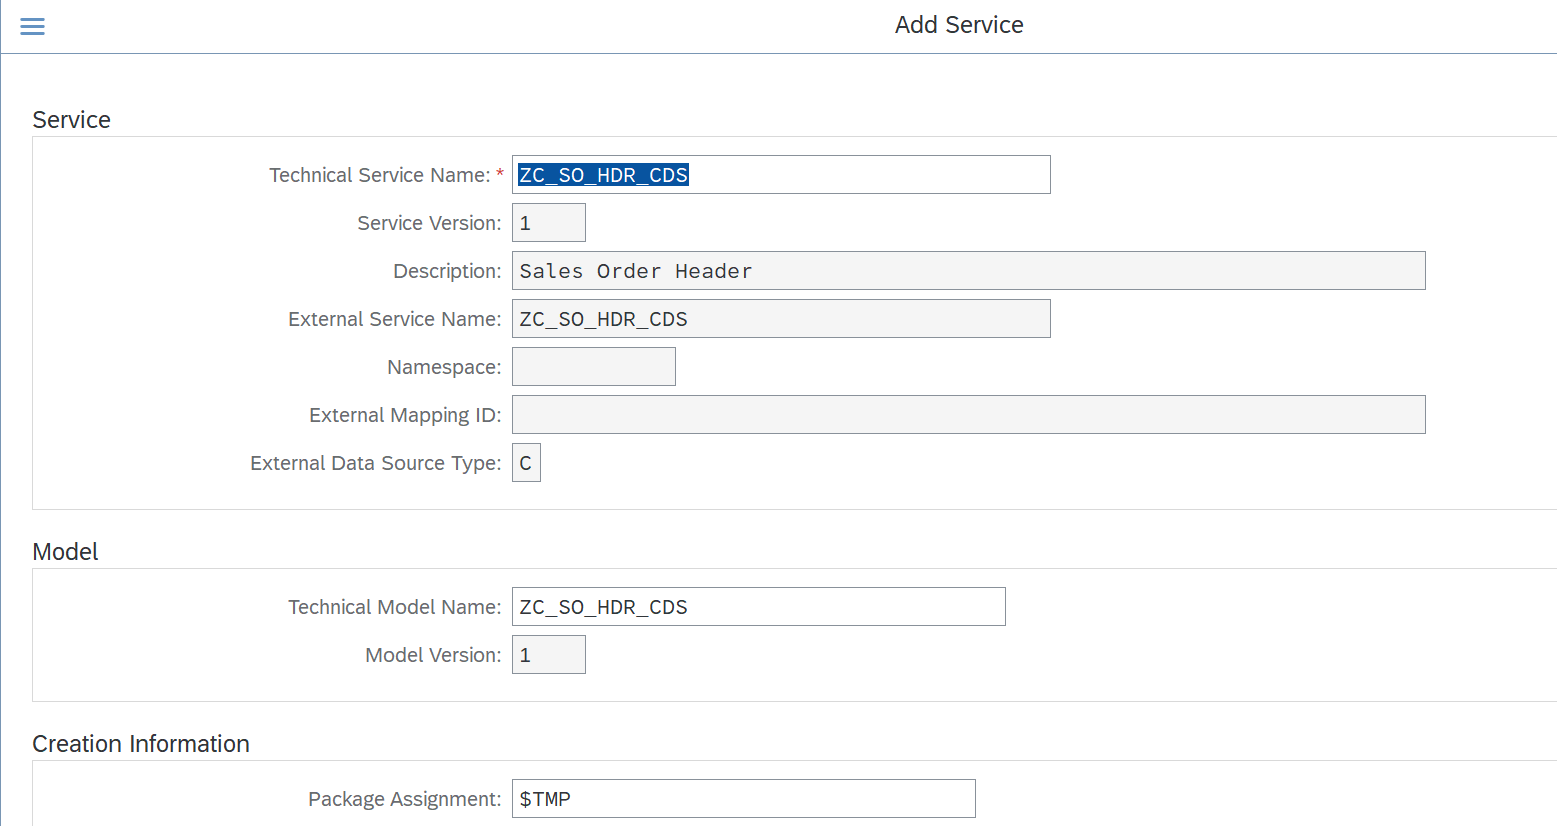Image resolution: width=1557 pixels, height=826 pixels.
Task: Open the navigation hamburger menu
Action: (x=32, y=26)
